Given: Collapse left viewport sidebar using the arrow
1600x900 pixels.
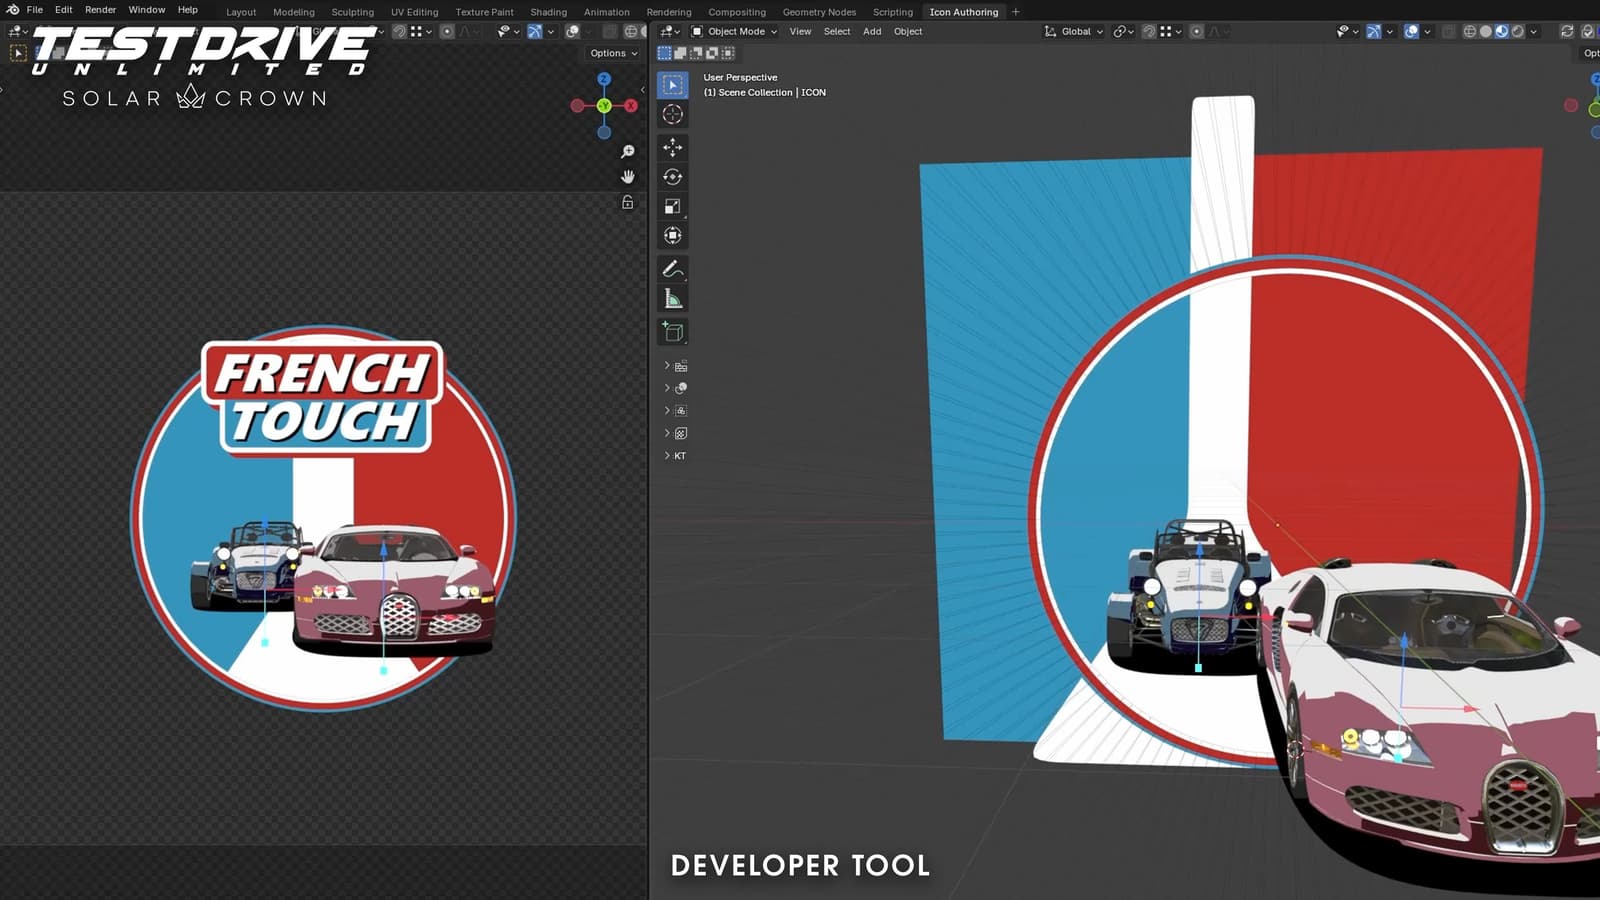Looking at the screenshot, I should click(642, 90).
